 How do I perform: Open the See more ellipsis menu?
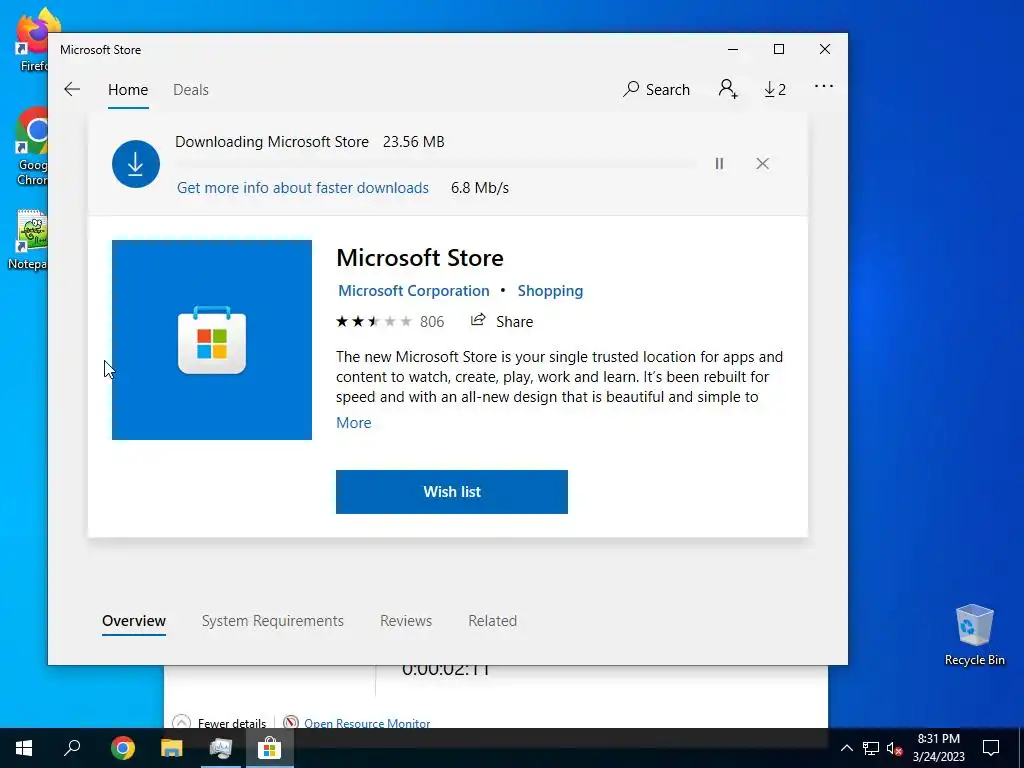(824, 86)
